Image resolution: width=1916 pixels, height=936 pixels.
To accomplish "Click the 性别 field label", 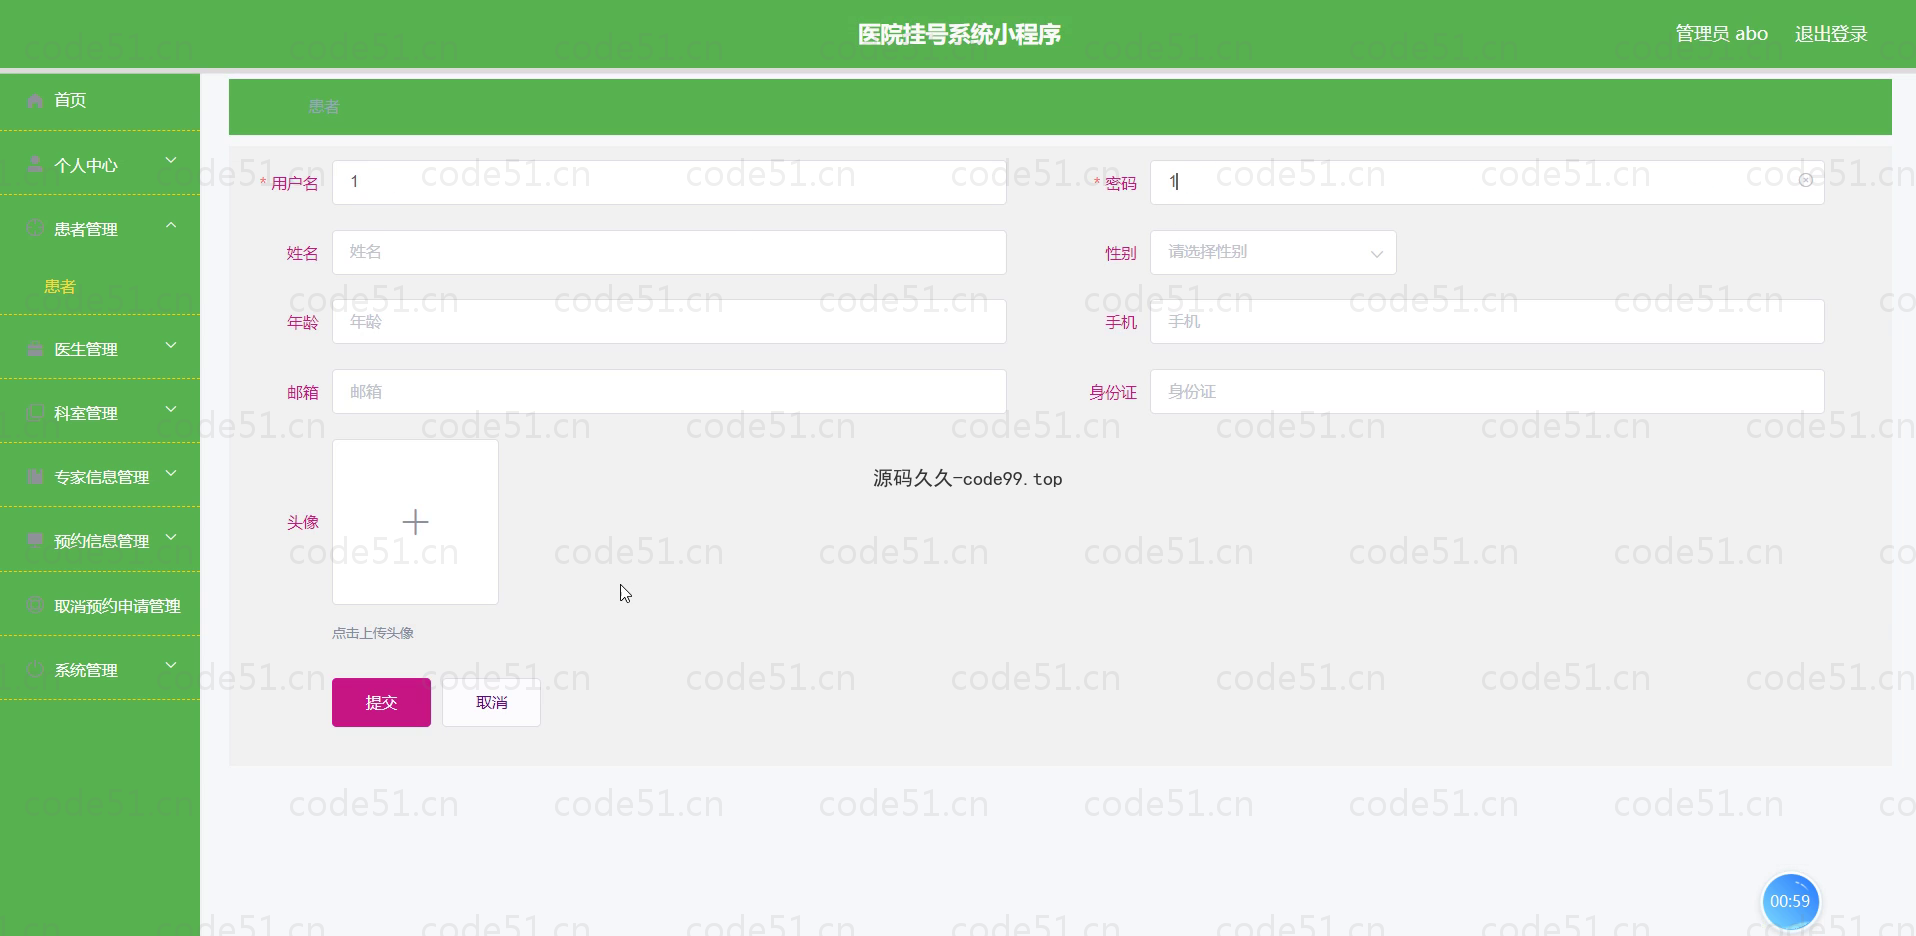I will point(1121,253).
